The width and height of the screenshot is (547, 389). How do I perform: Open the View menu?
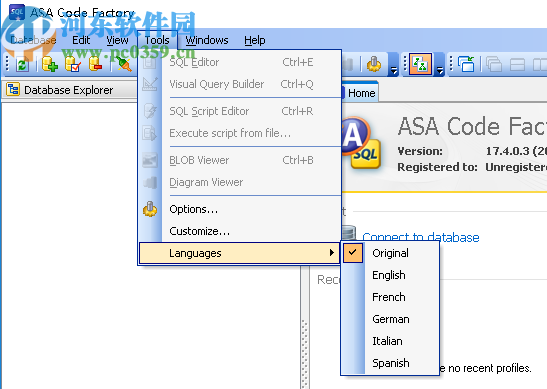click(117, 40)
